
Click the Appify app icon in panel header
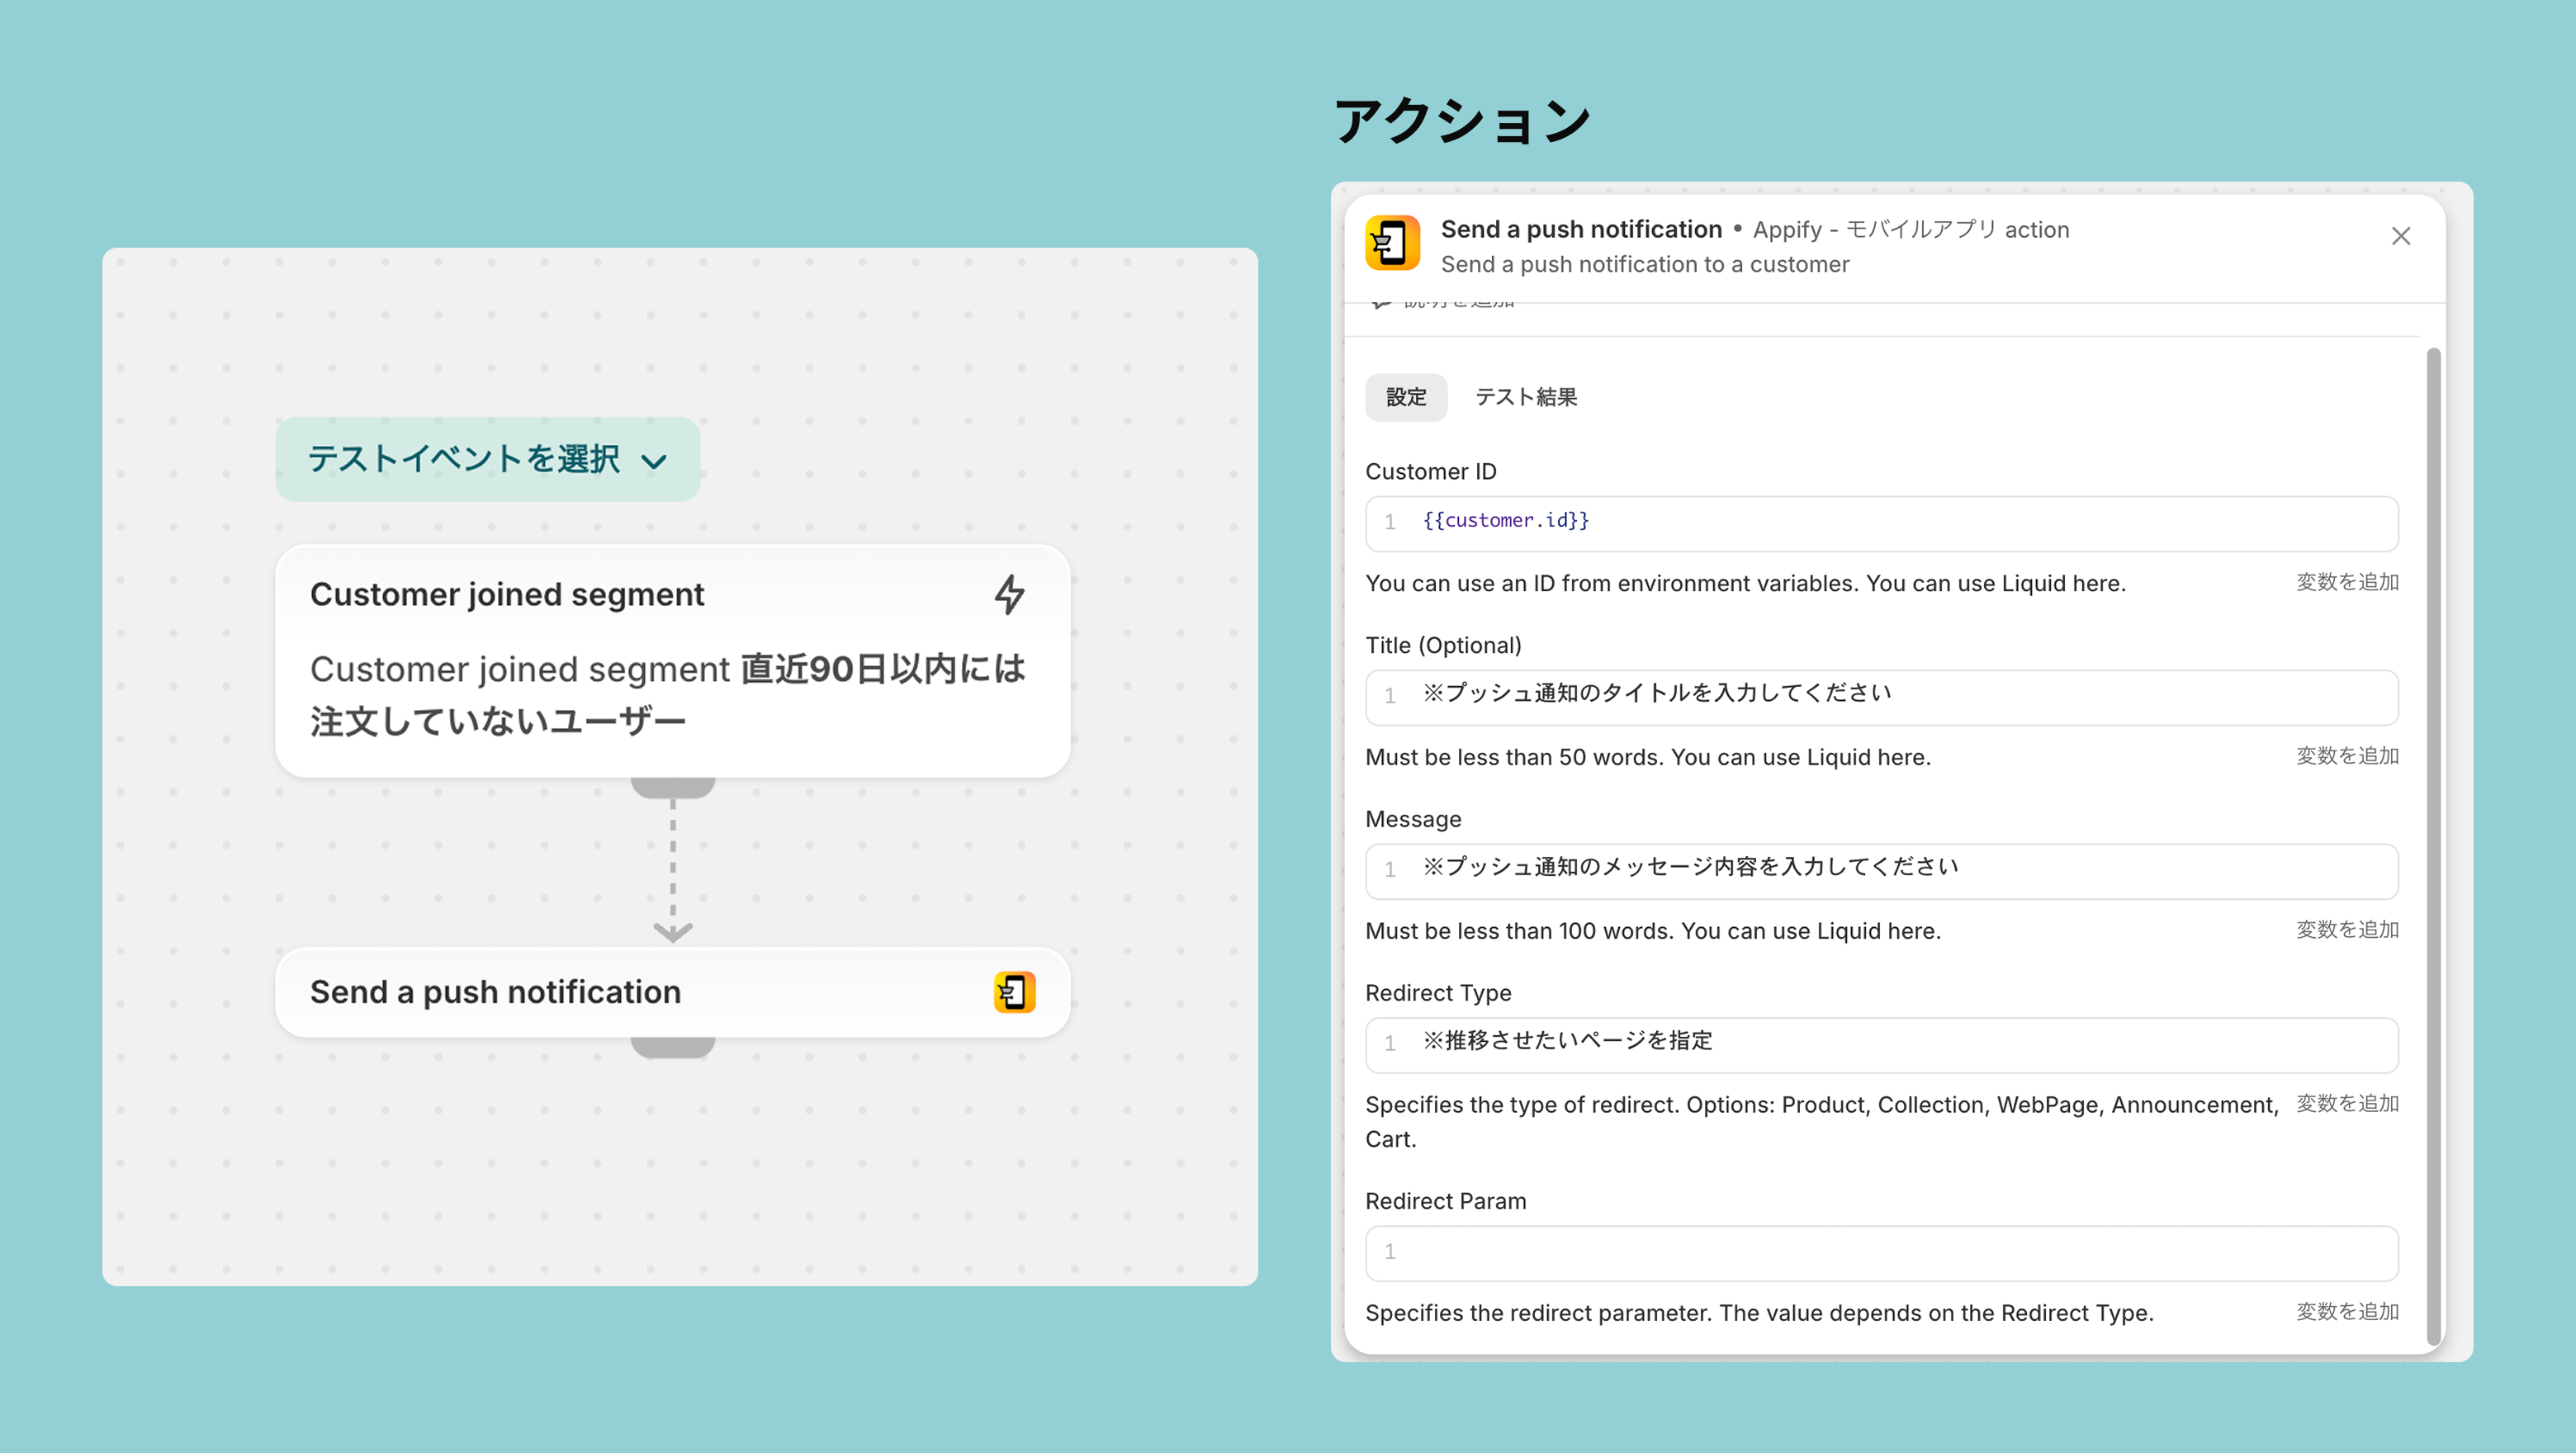point(1392,243)
